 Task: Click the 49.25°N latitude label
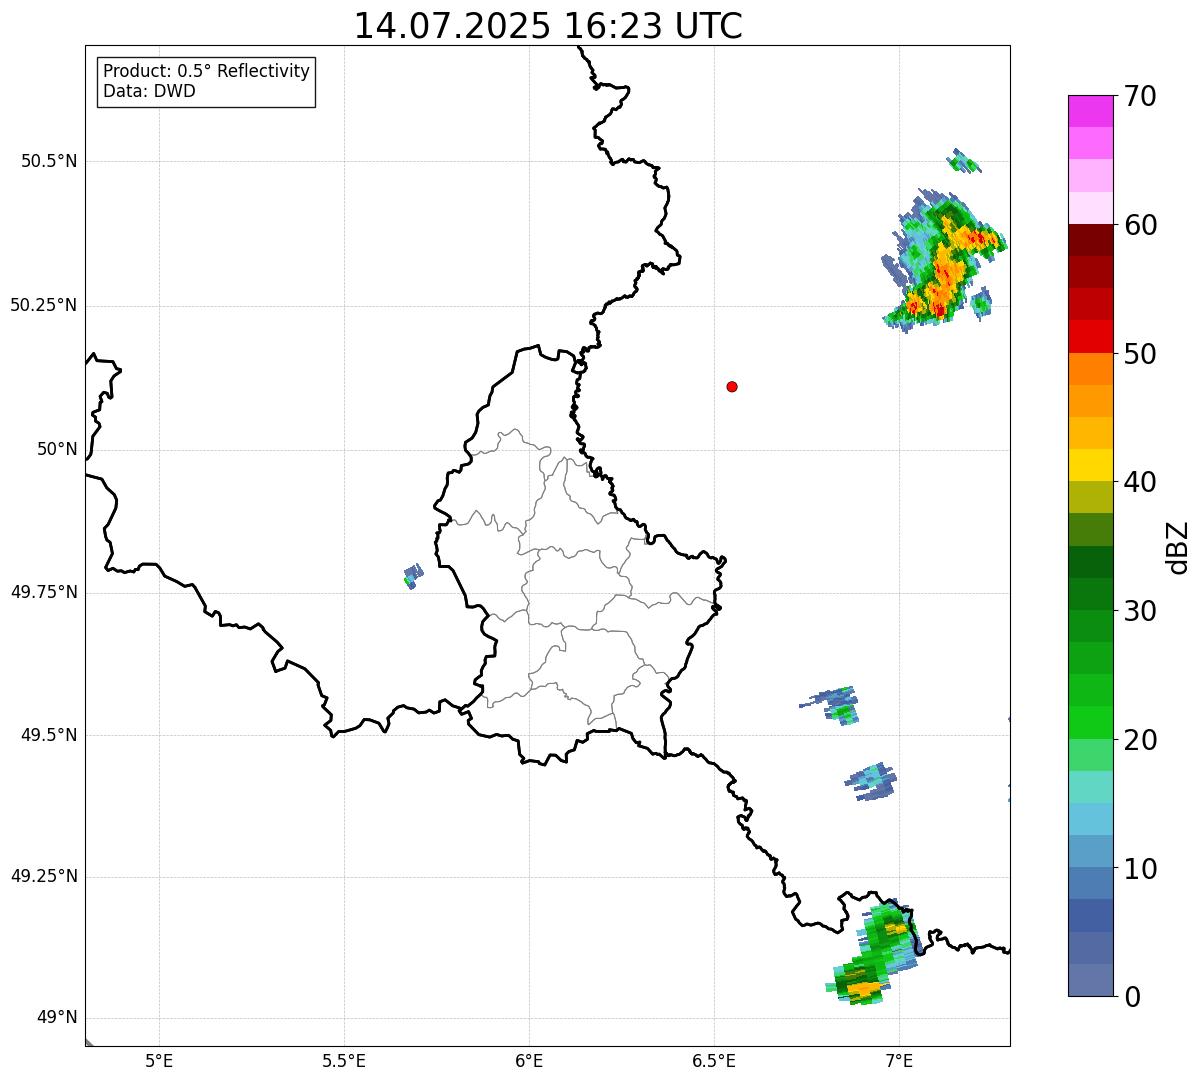(44, 876)
